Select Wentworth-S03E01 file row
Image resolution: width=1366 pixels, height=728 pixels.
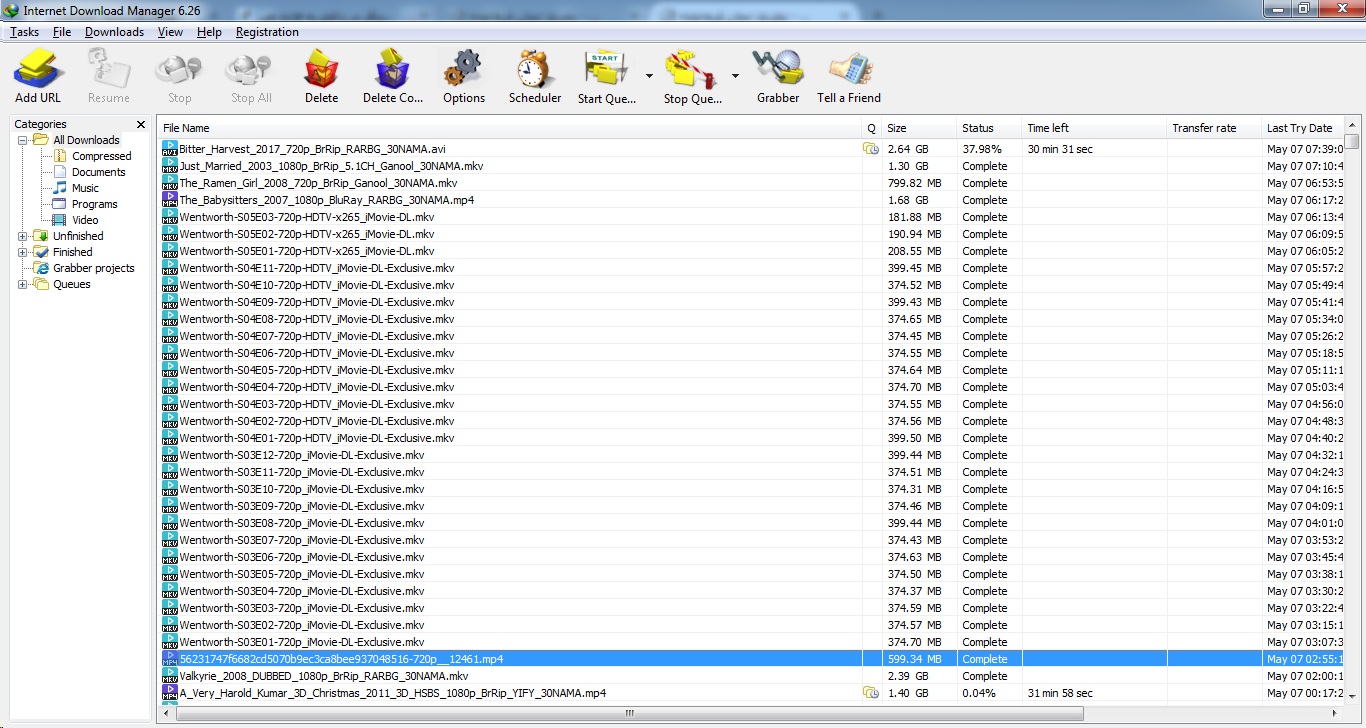coord(750,642)
